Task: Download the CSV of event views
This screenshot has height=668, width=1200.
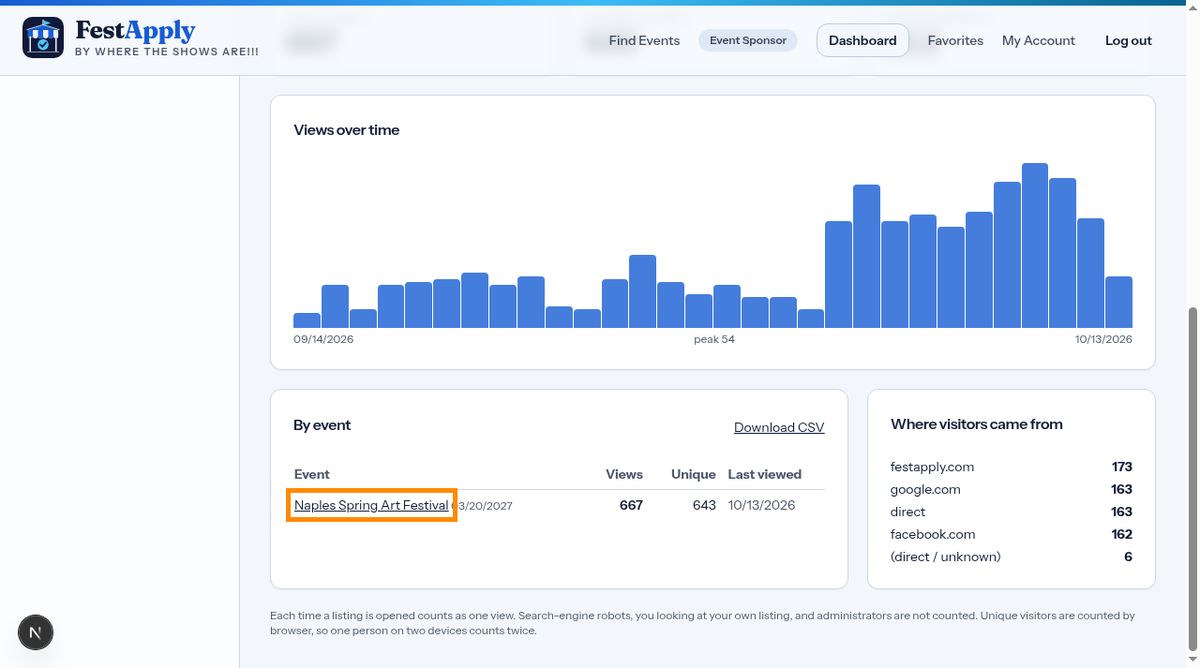Action: 779,427
